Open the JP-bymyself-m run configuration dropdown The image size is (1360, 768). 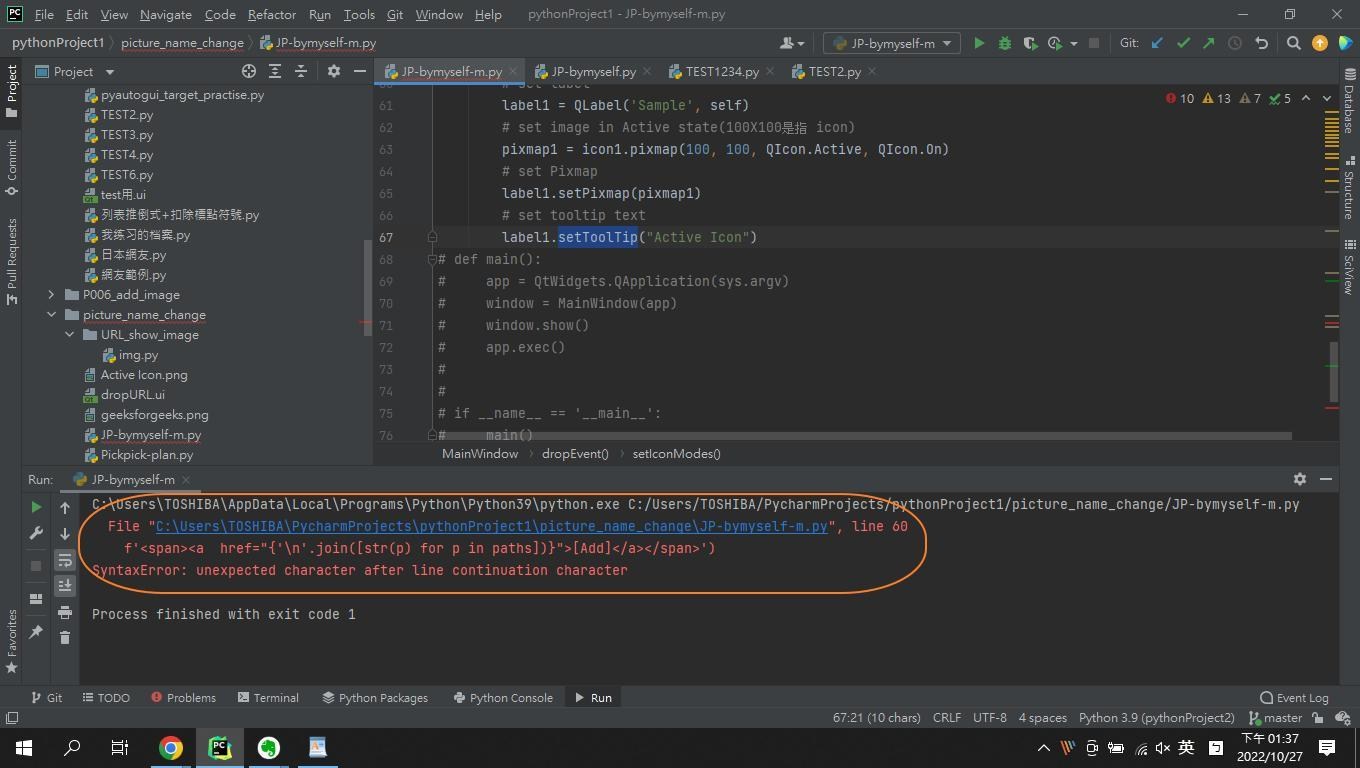pyautogui.click(x=891, y=43)
